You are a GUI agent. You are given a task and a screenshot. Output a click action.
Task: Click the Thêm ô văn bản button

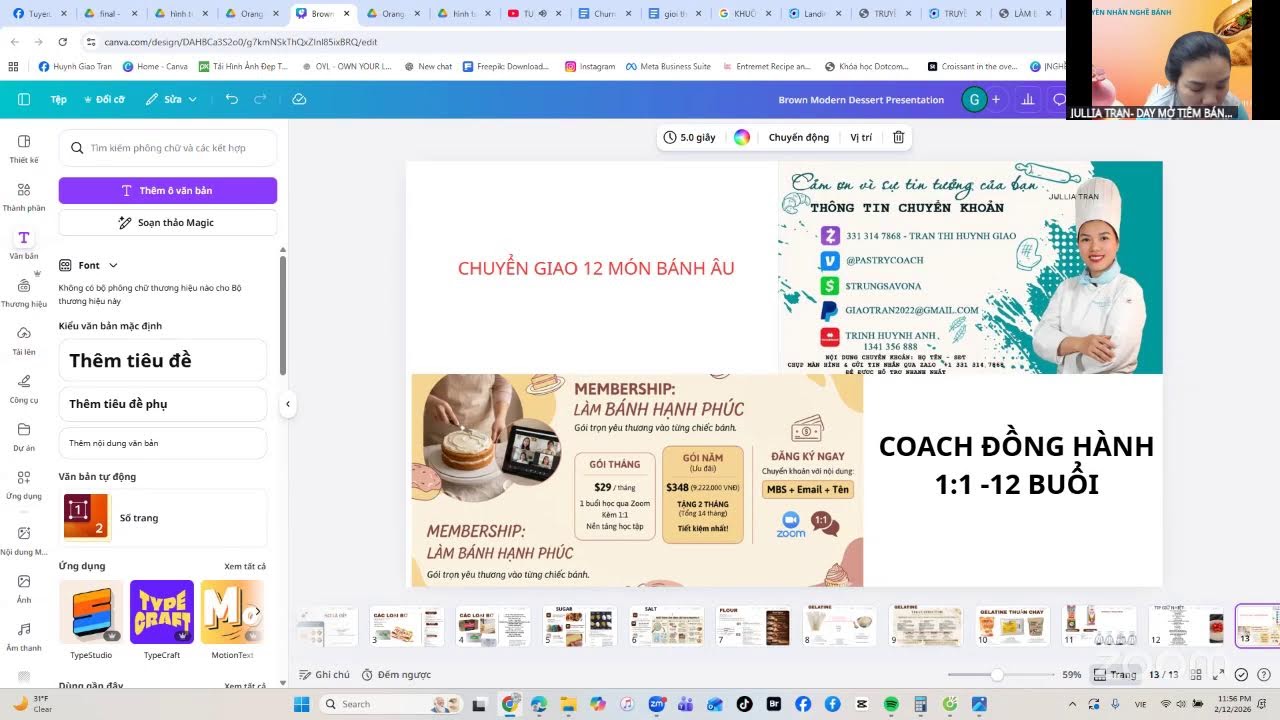[x=168, y=190]
